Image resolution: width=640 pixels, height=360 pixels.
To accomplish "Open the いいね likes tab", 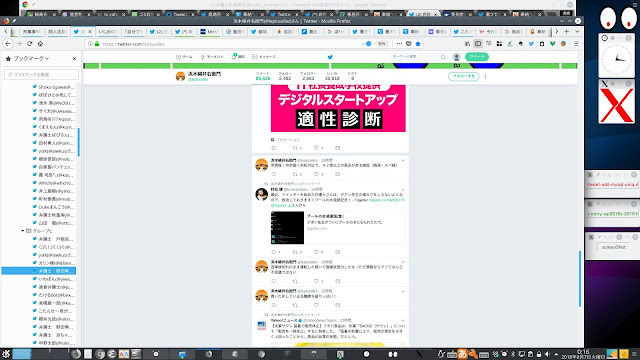I will point(332,76).
